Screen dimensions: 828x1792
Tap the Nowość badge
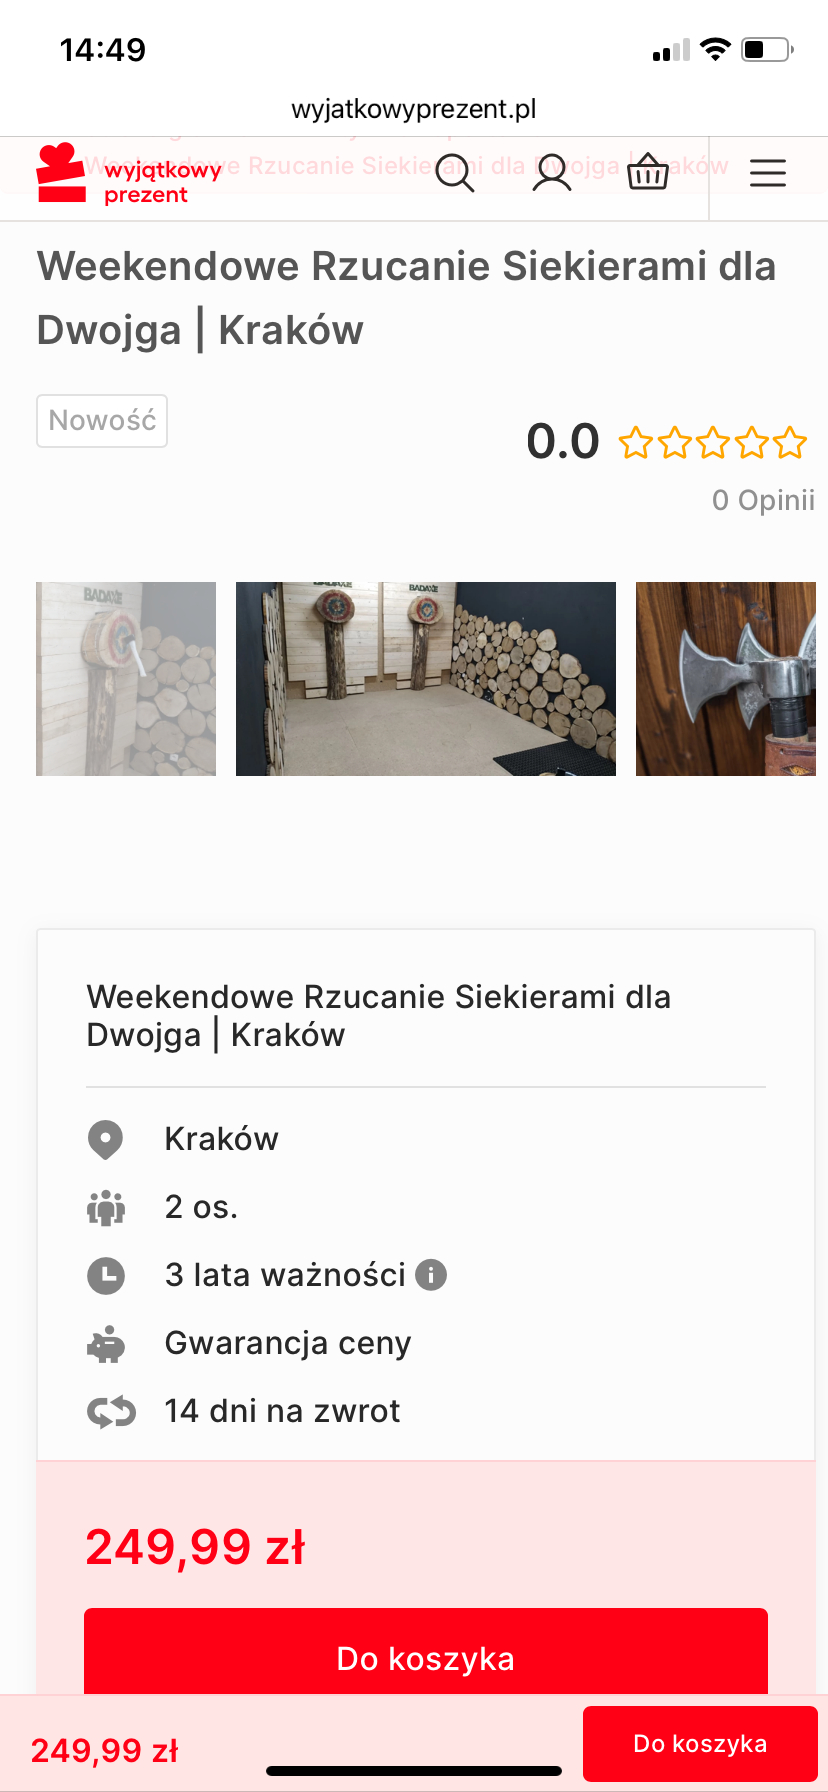(x=102, y=421)
